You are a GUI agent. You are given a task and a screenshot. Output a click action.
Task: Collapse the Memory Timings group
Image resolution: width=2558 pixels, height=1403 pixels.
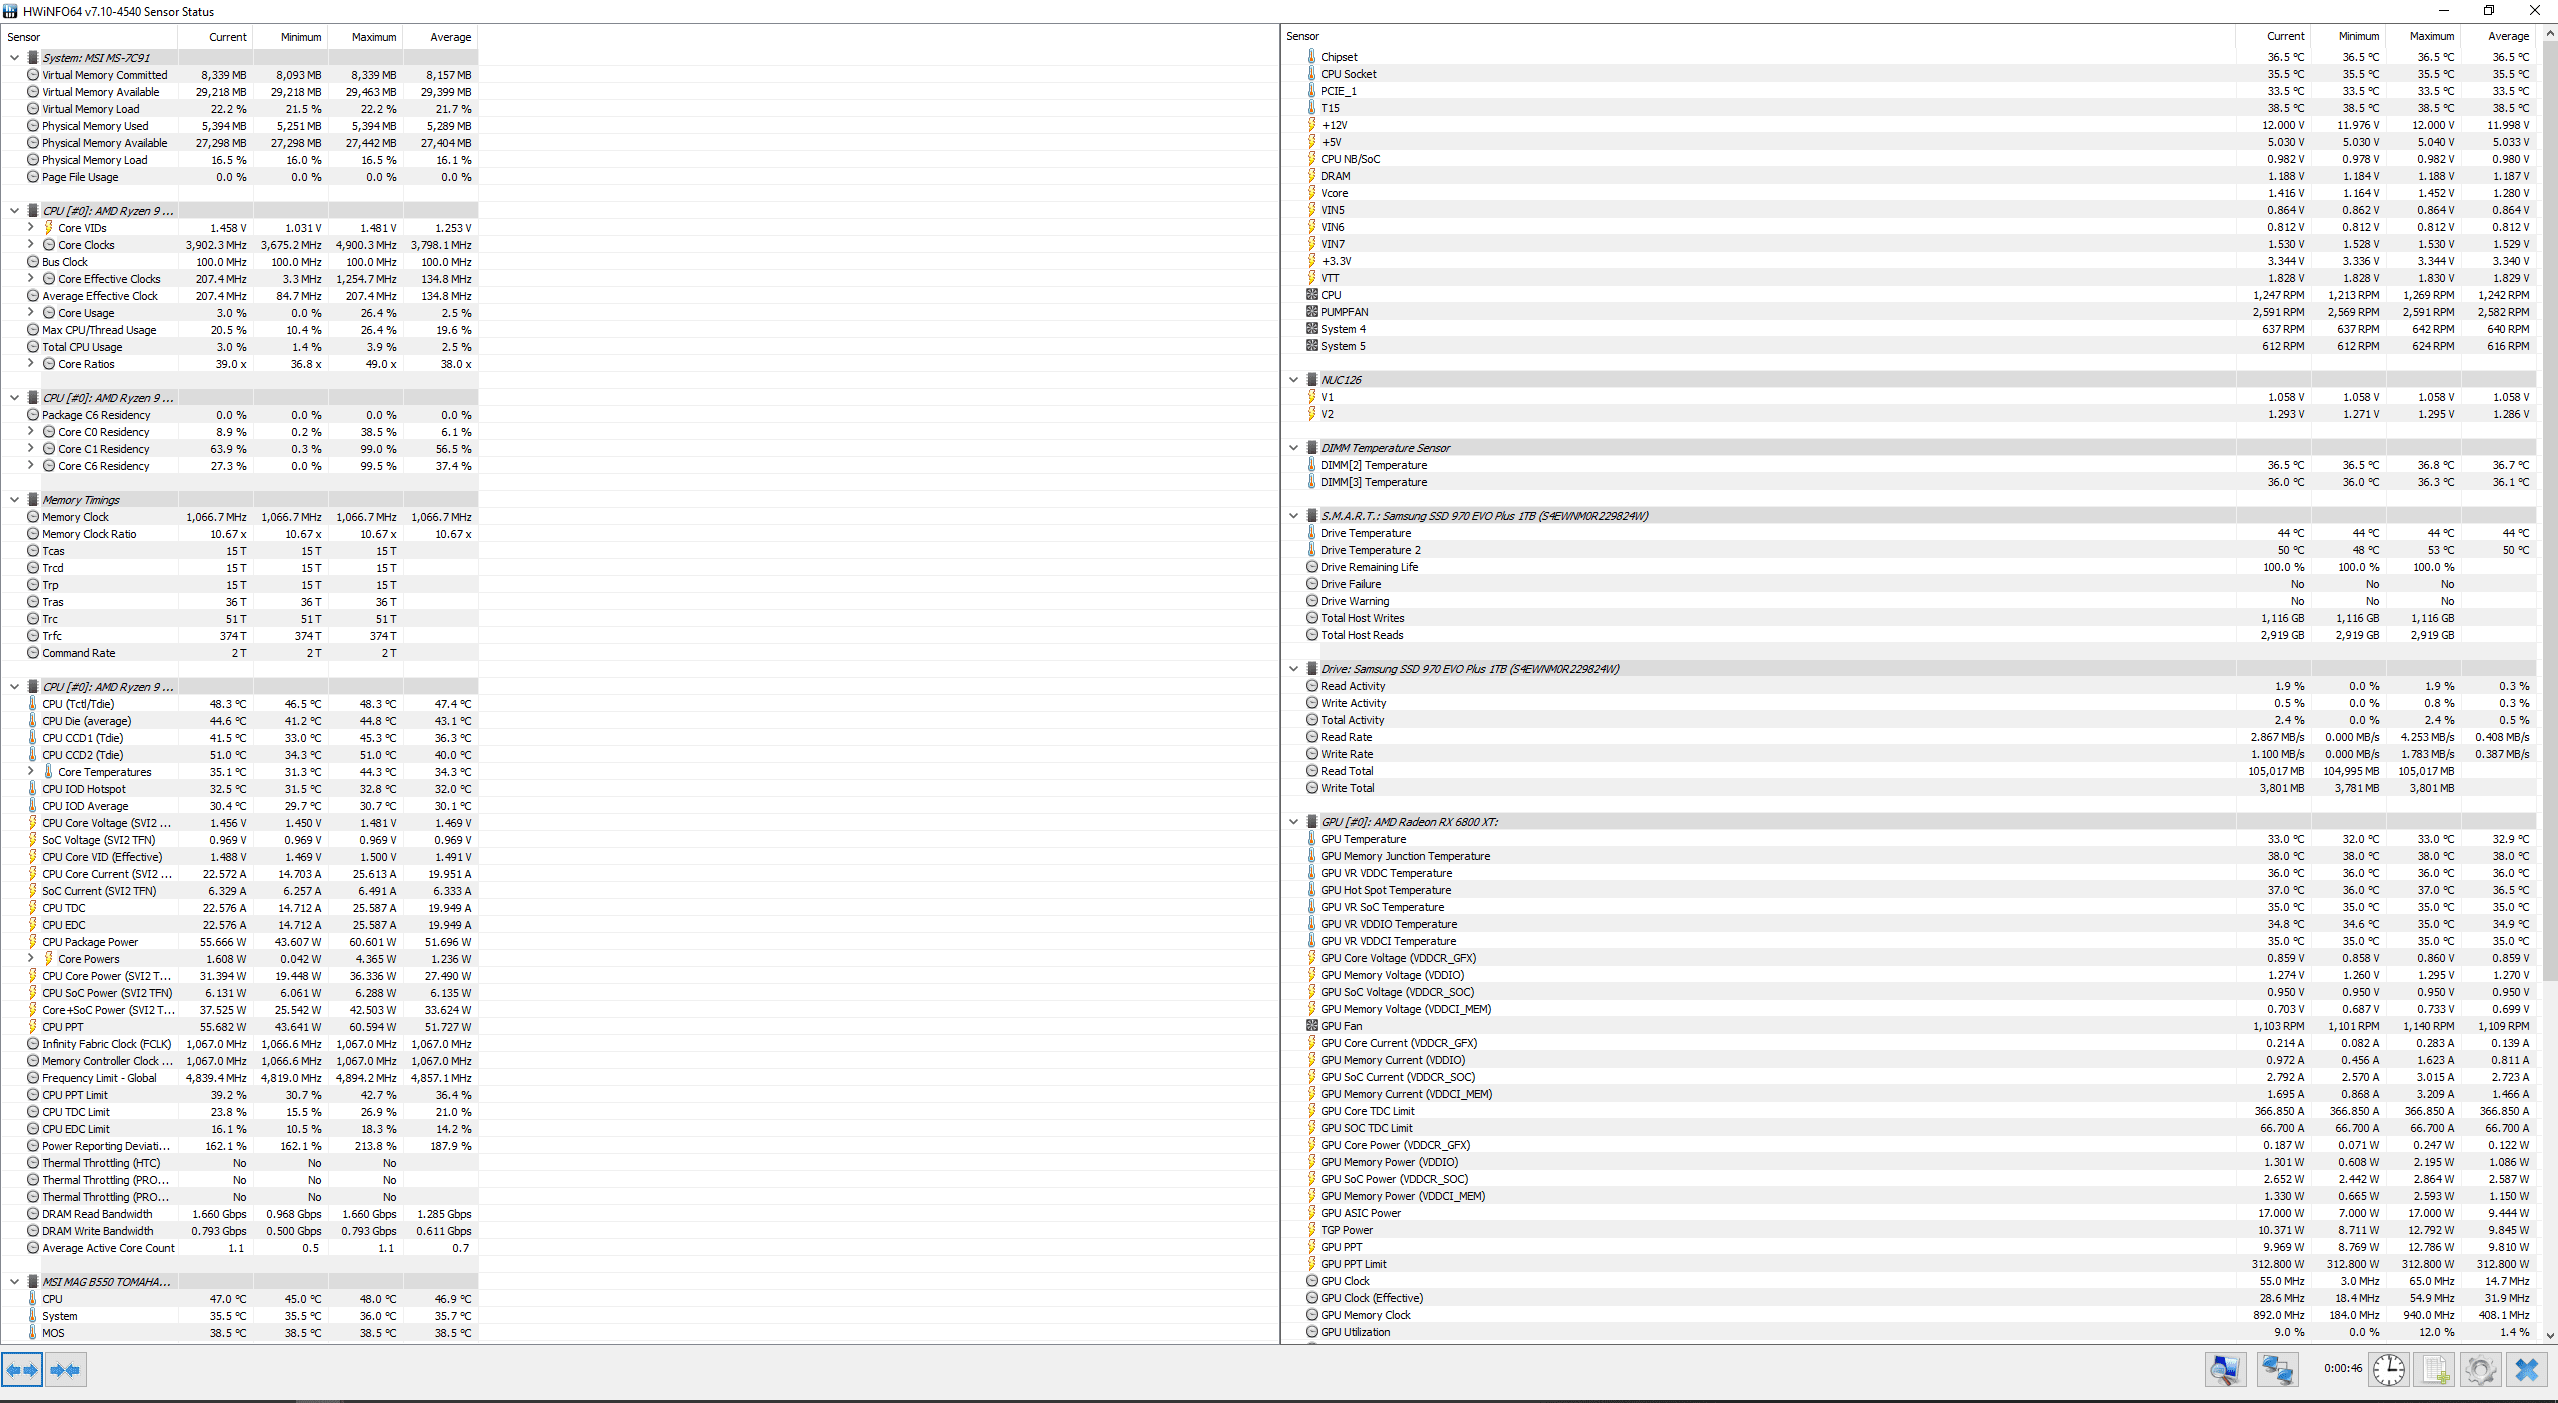[14, 500]
